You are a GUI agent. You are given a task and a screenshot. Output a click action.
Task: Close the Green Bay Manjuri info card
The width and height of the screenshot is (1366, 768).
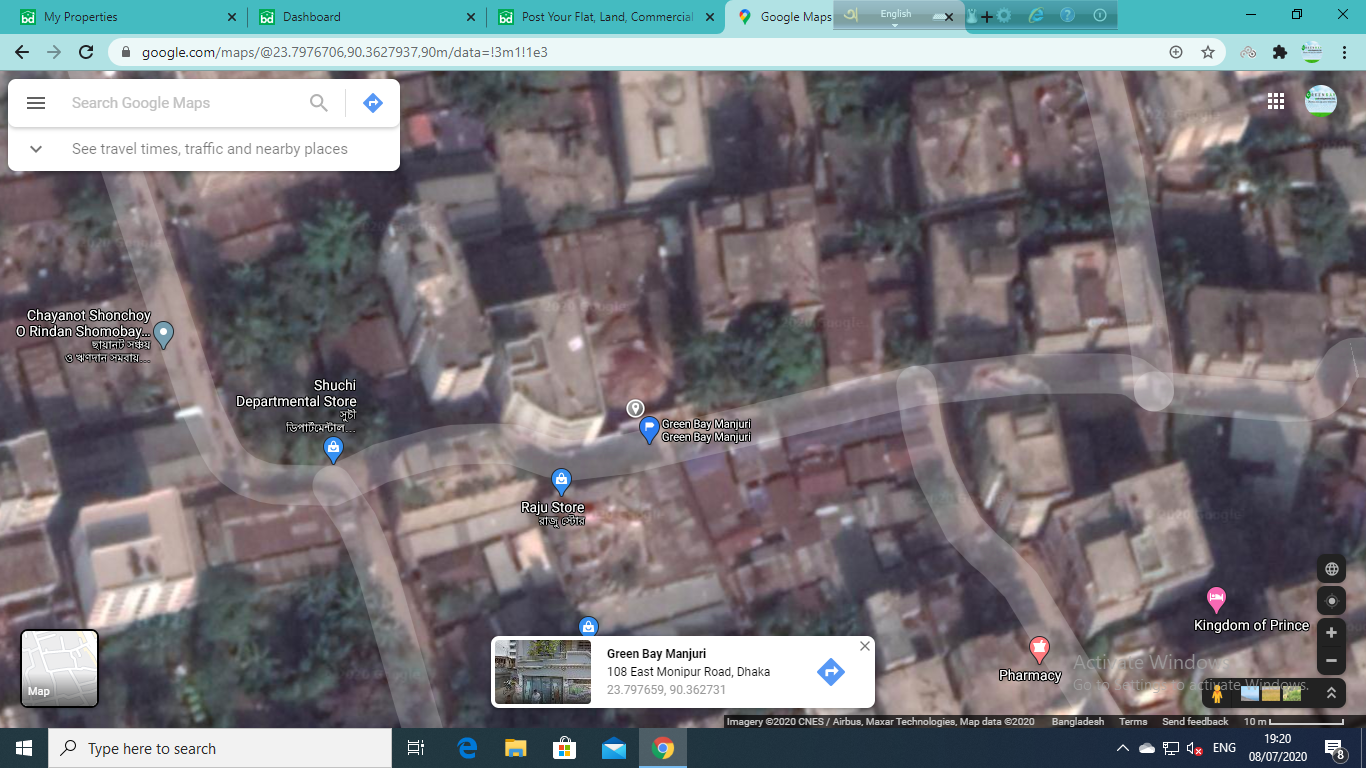pos(865,646)
